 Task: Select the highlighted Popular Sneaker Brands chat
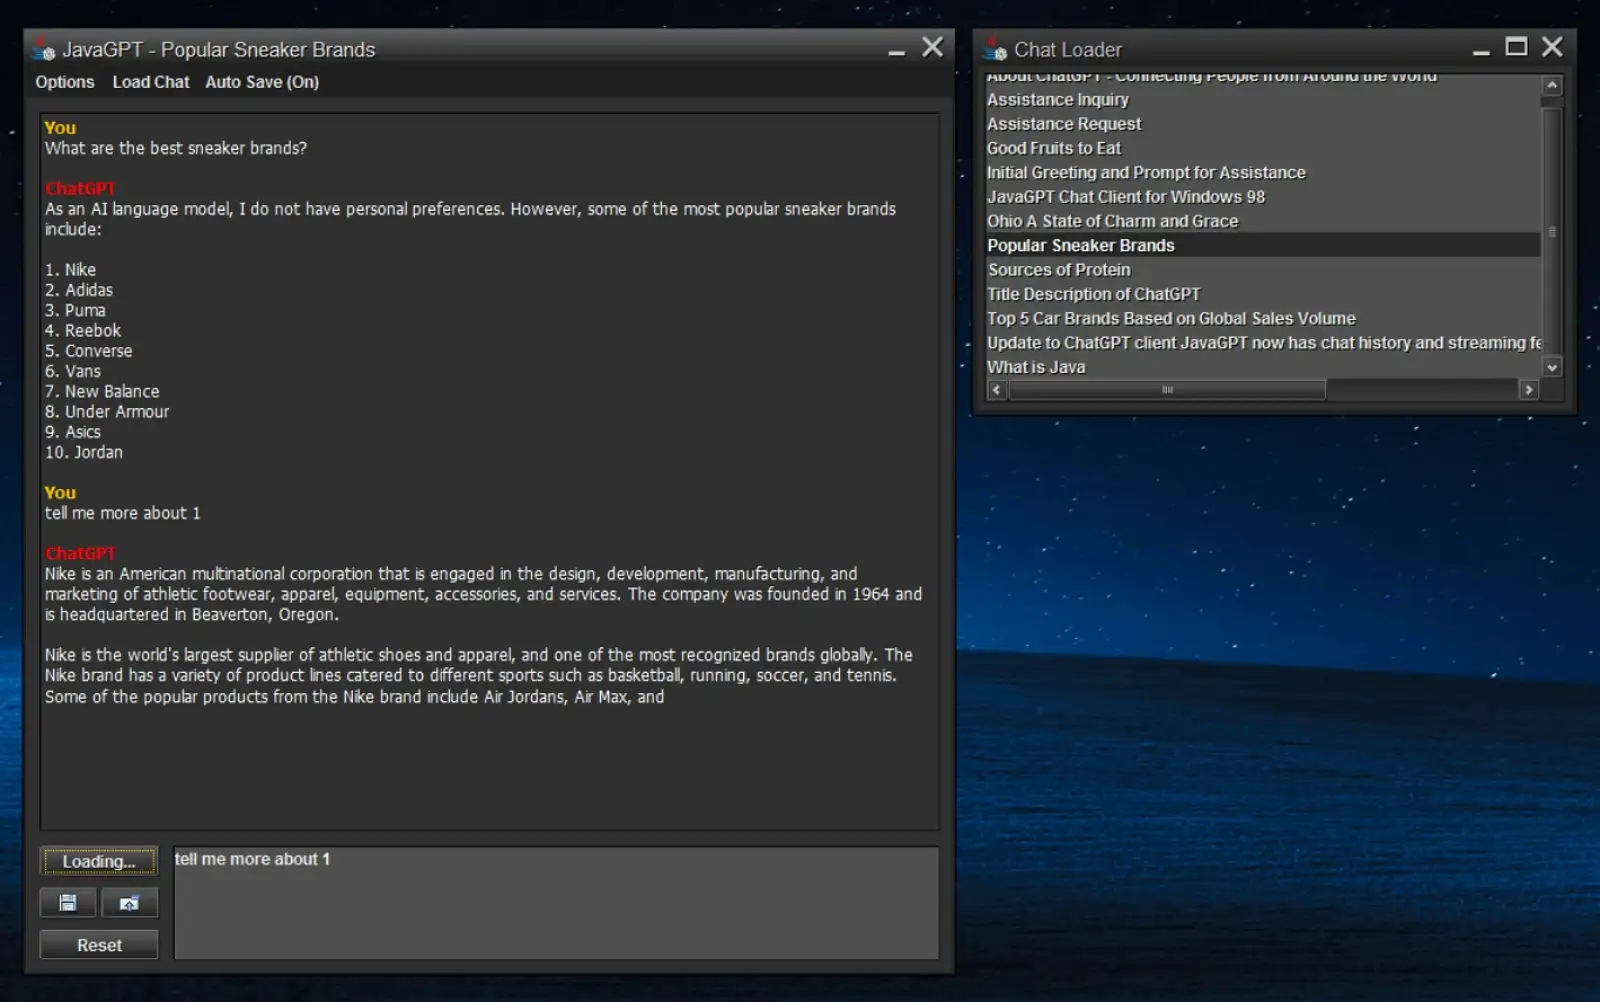pos(1263,245)
